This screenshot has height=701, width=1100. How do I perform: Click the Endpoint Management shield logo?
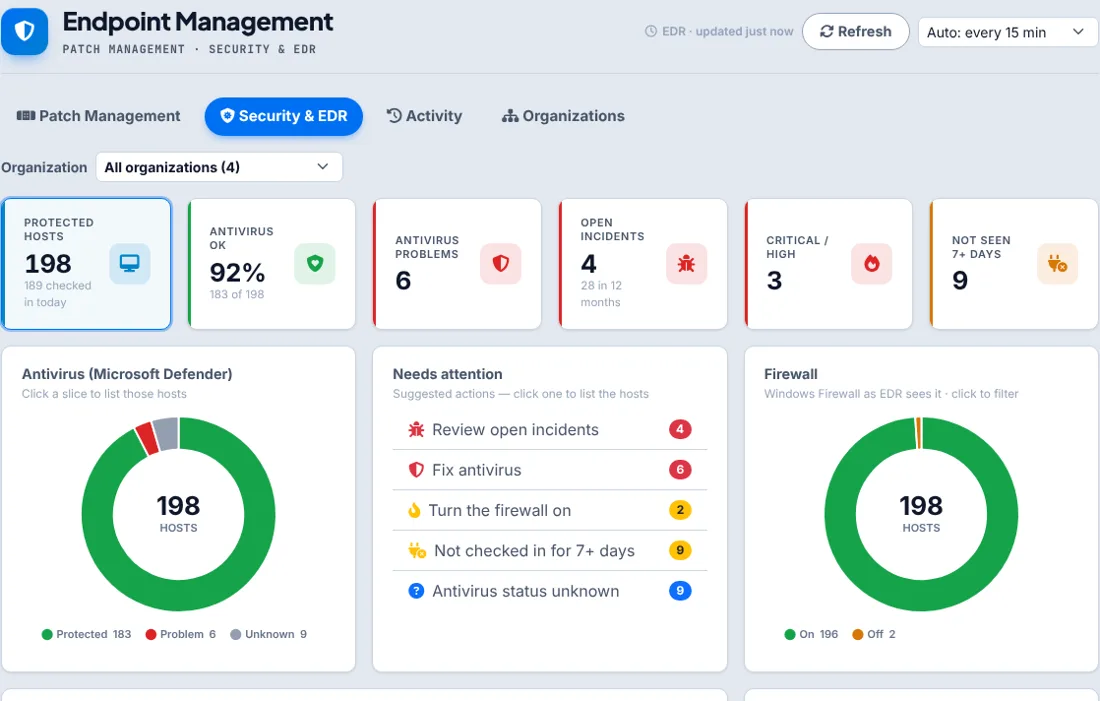point(25,31)
